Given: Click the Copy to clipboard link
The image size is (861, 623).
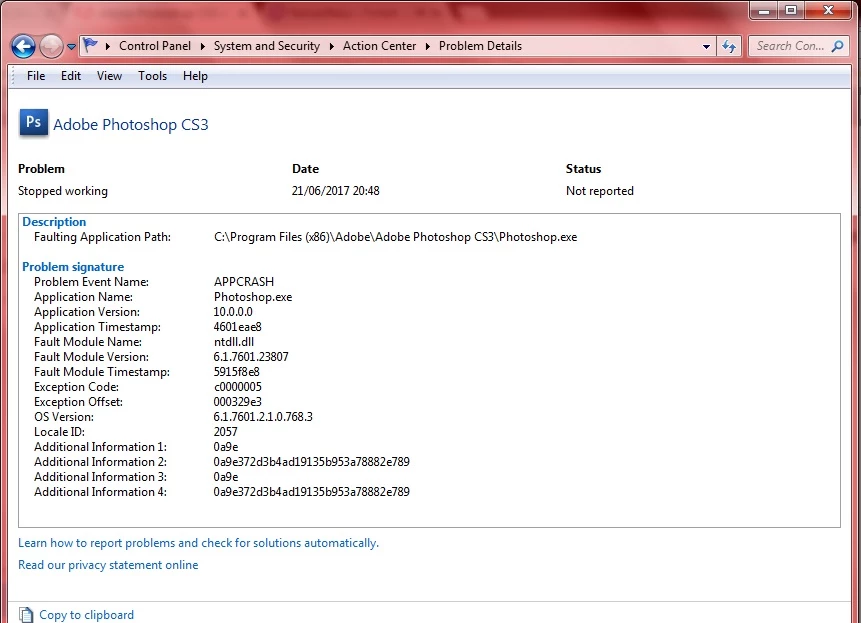Looking at the screenshot, I should click(x=86, y=615).
